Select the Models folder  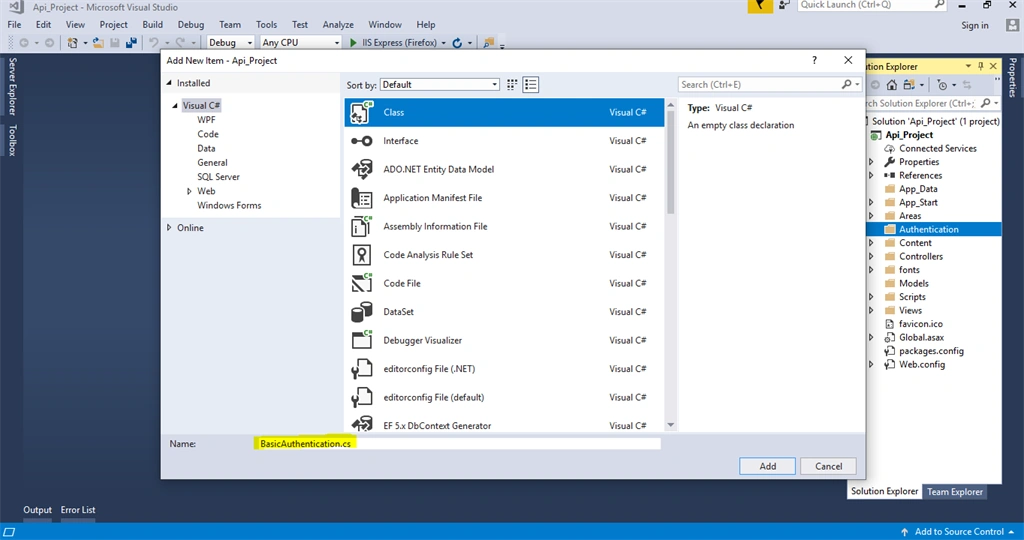click(913, 283)
